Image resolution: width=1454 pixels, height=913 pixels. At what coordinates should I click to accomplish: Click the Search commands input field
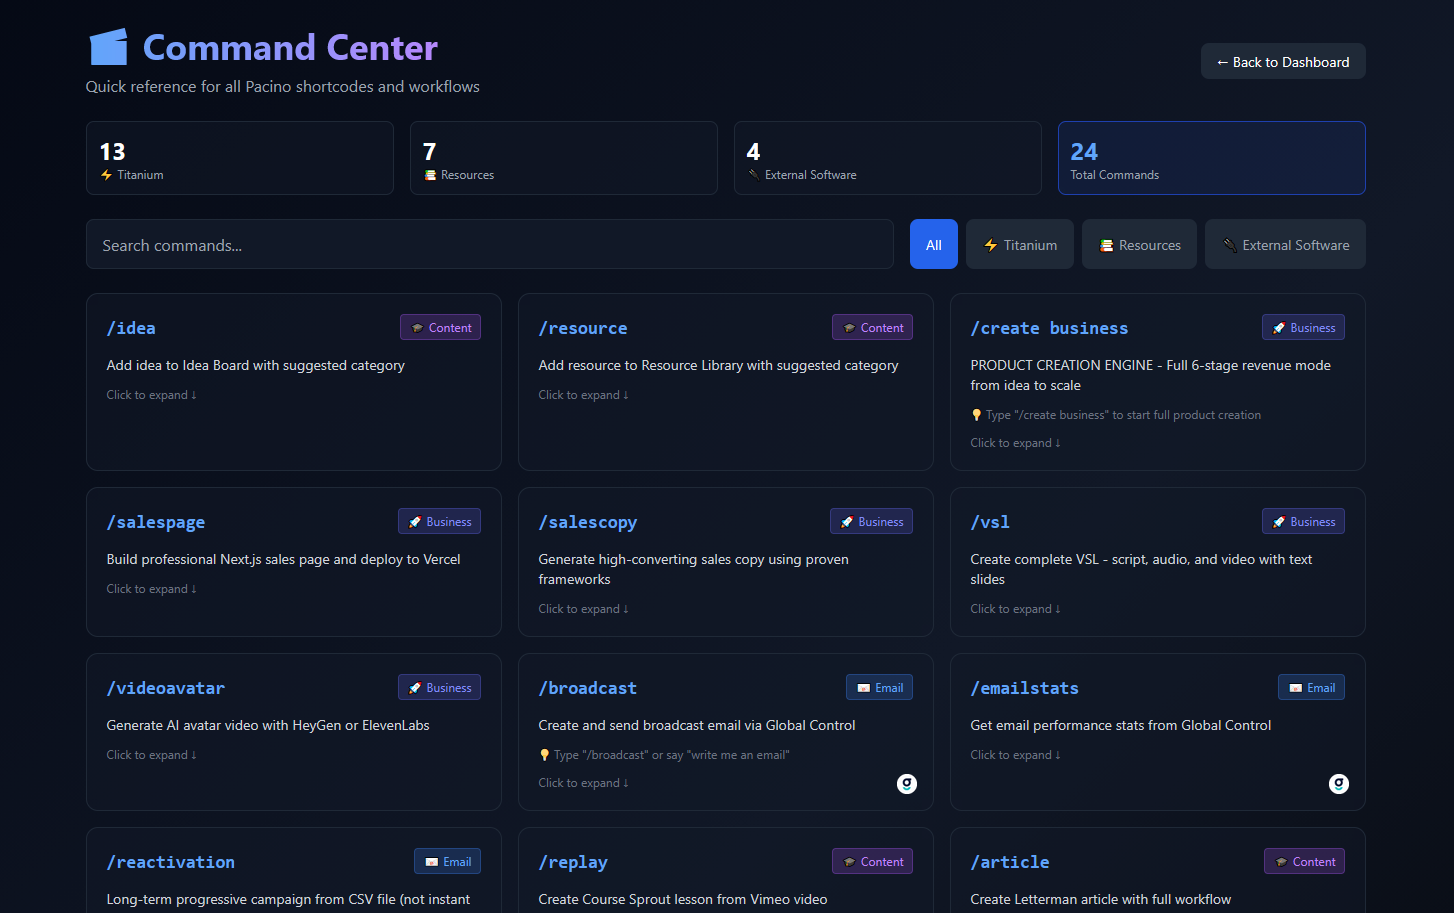(489, 245)
